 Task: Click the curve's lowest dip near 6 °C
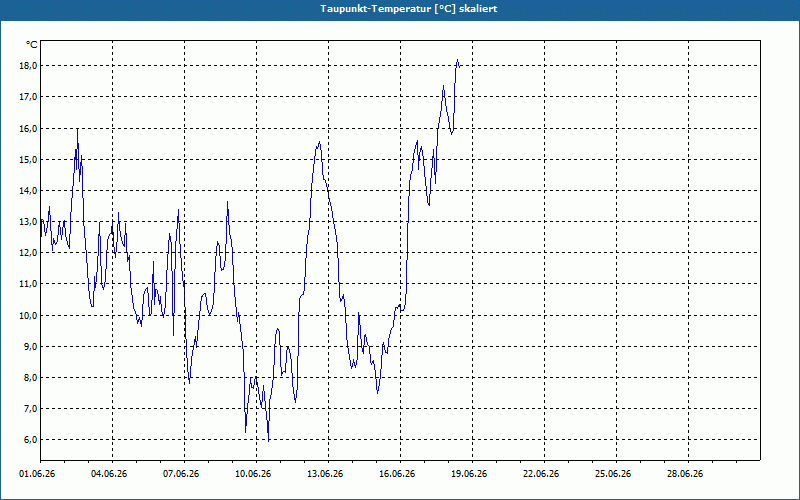pyautogui.click(x=268, y=440)
